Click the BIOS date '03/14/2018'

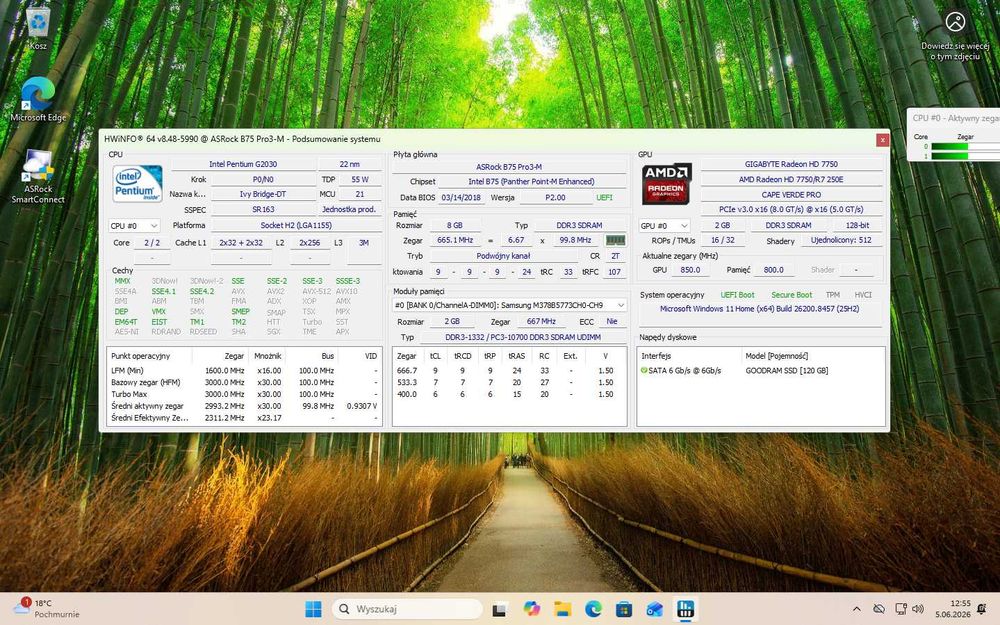tap(461, 198)
